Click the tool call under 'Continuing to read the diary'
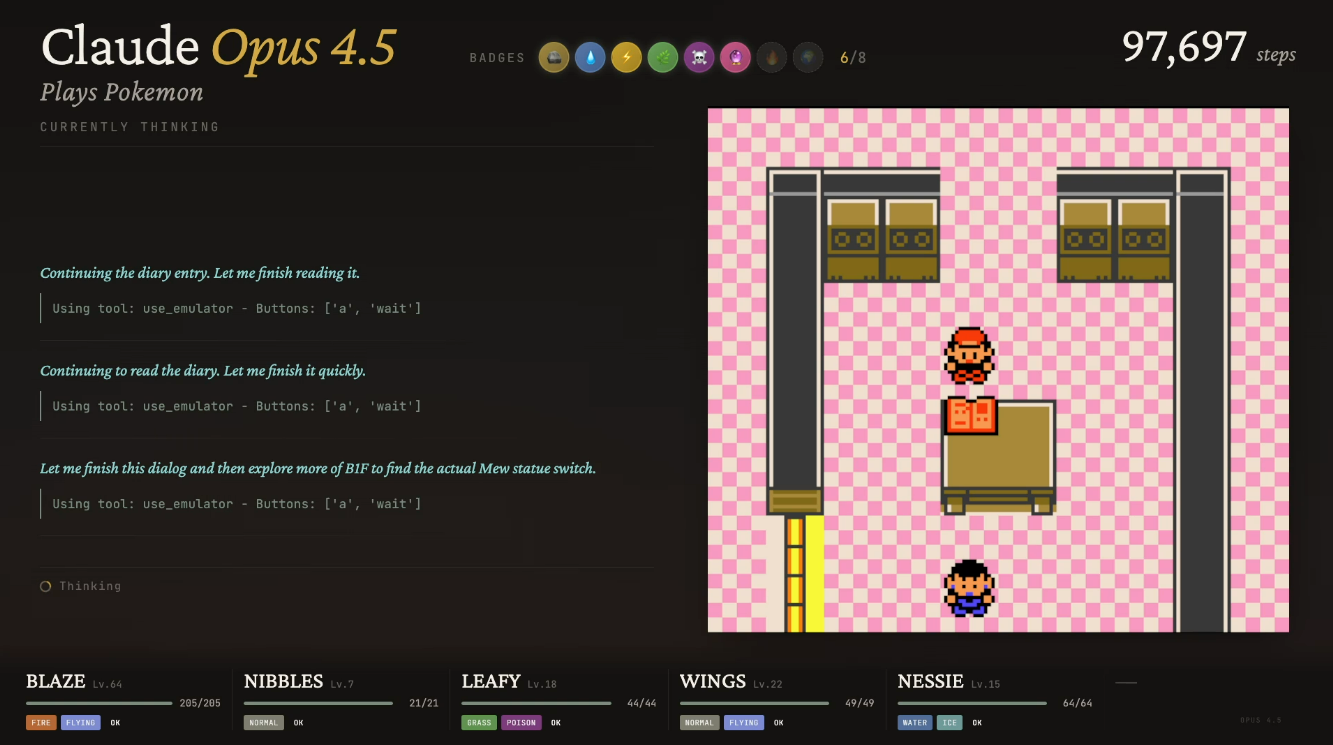Image resolution: width=1333 pixels, height=745 pixels. [237, 406]
